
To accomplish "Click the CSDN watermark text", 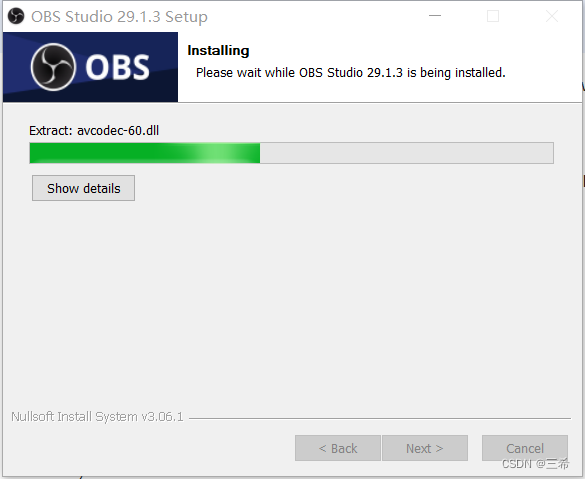I will coord(535,464).
